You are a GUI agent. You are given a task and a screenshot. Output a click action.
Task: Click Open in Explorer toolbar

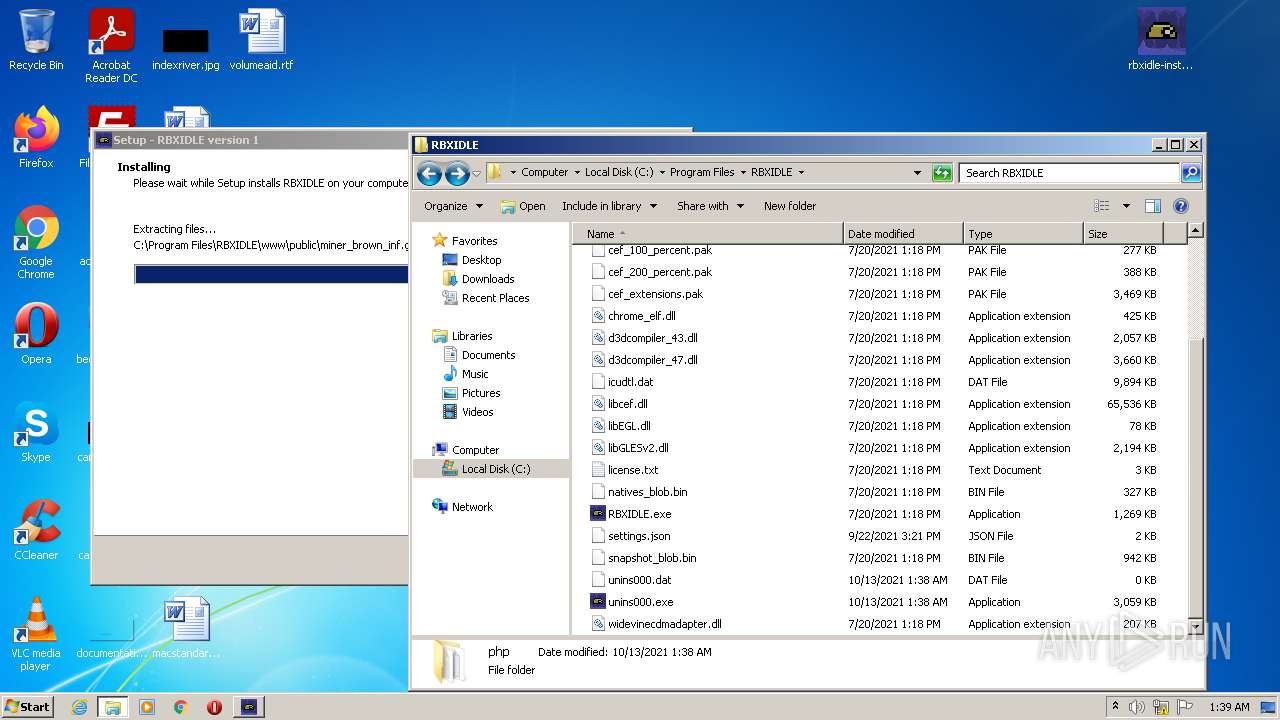[x=523, y=206]
